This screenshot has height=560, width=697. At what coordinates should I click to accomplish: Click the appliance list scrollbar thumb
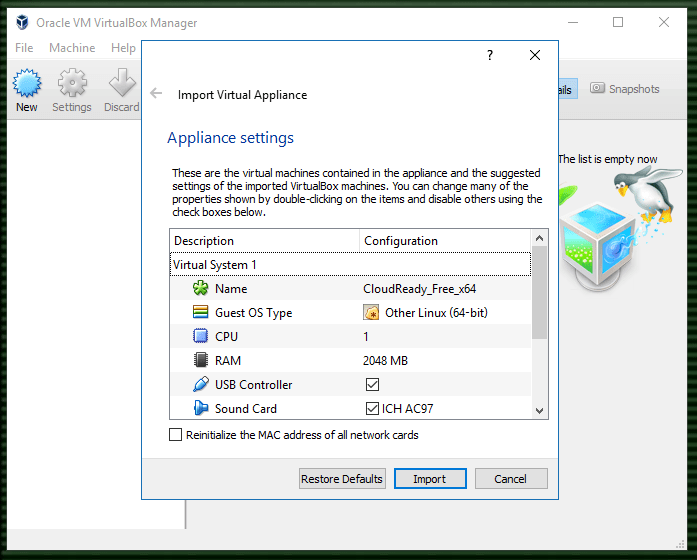pos(539,292)
